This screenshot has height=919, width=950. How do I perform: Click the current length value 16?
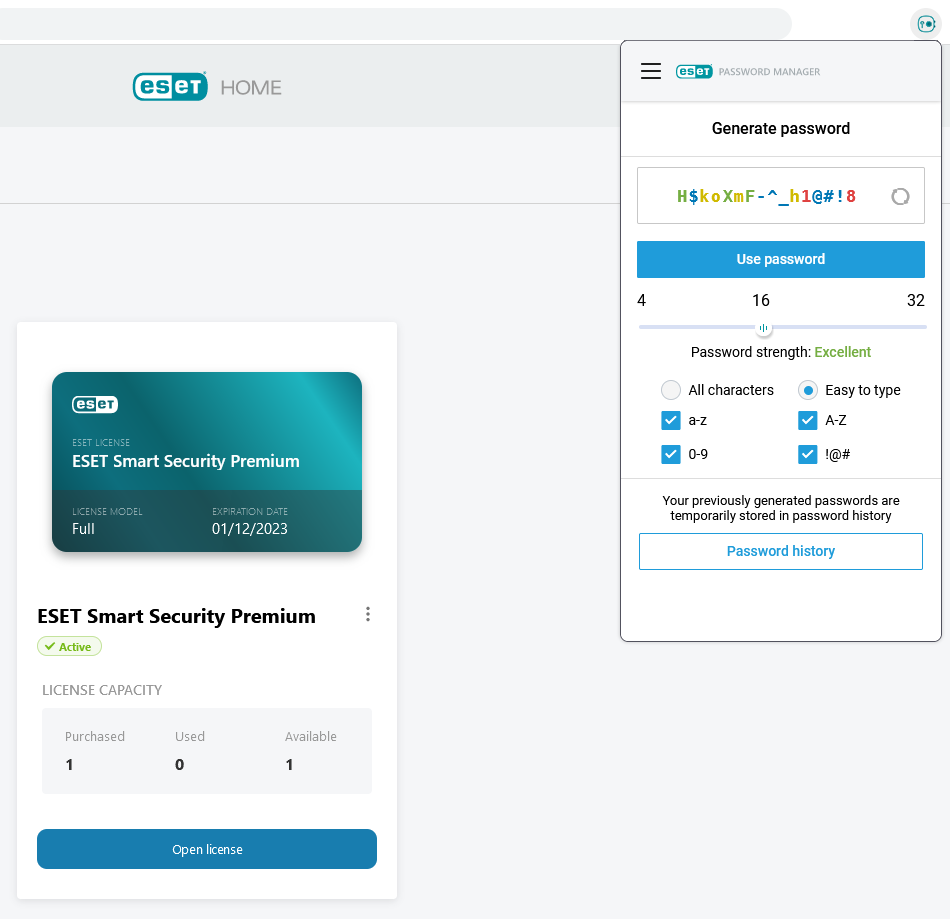click(761, 300)
